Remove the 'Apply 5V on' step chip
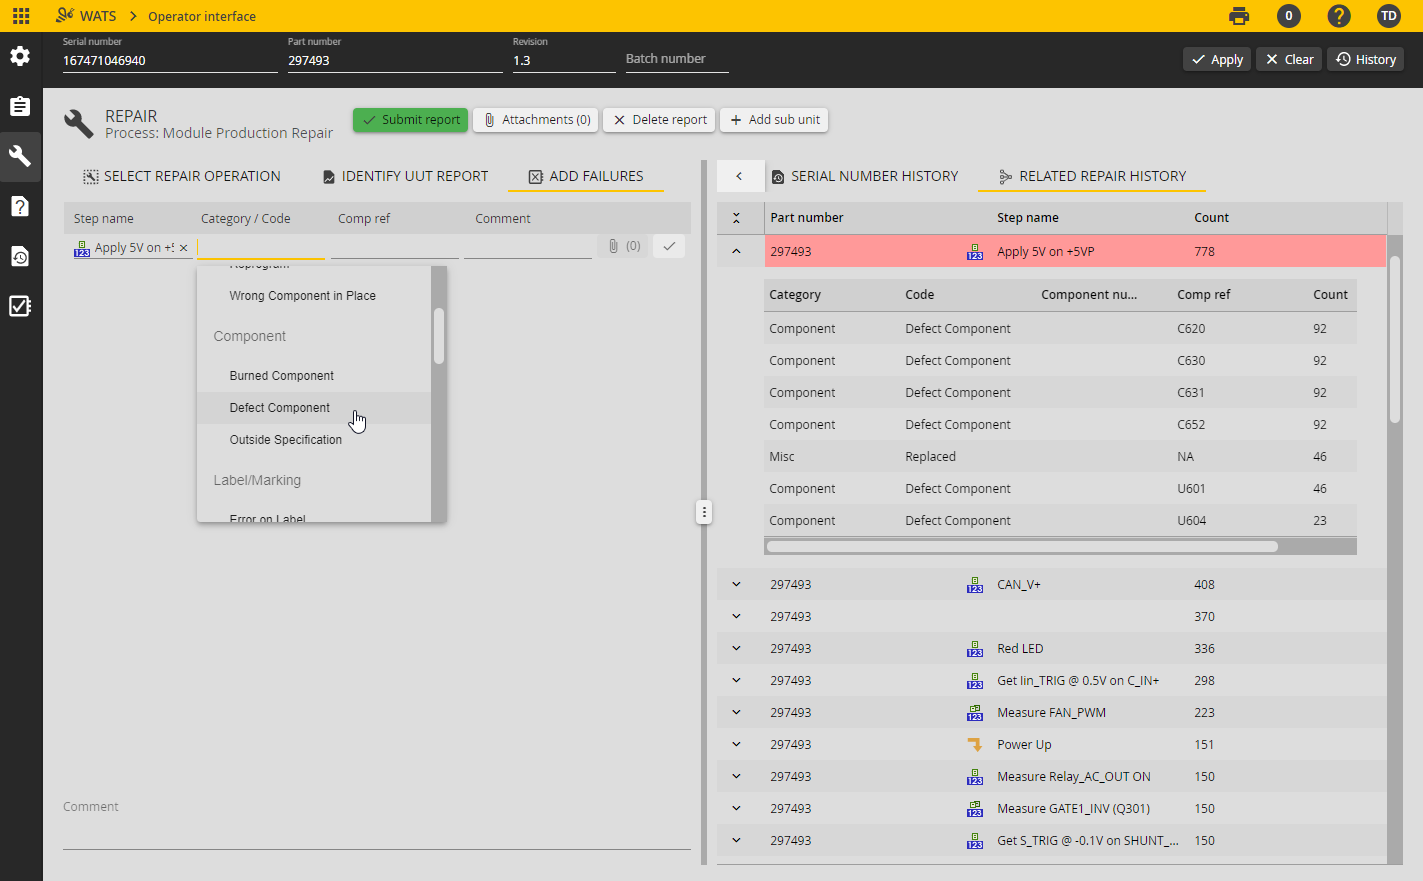Image resolution: width=1423 pixels, height=881 pixels. click(x=183, y=248)
